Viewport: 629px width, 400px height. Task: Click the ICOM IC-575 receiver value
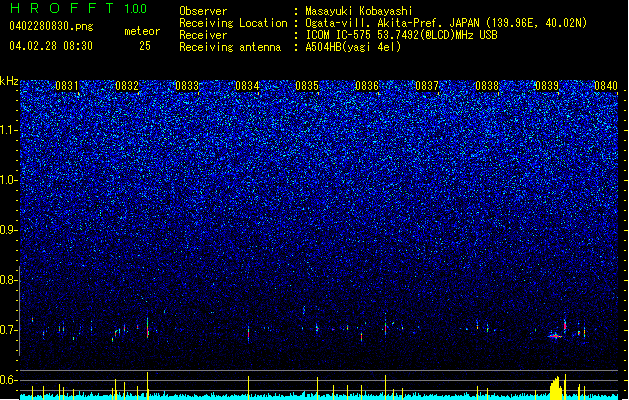point(401,35)
